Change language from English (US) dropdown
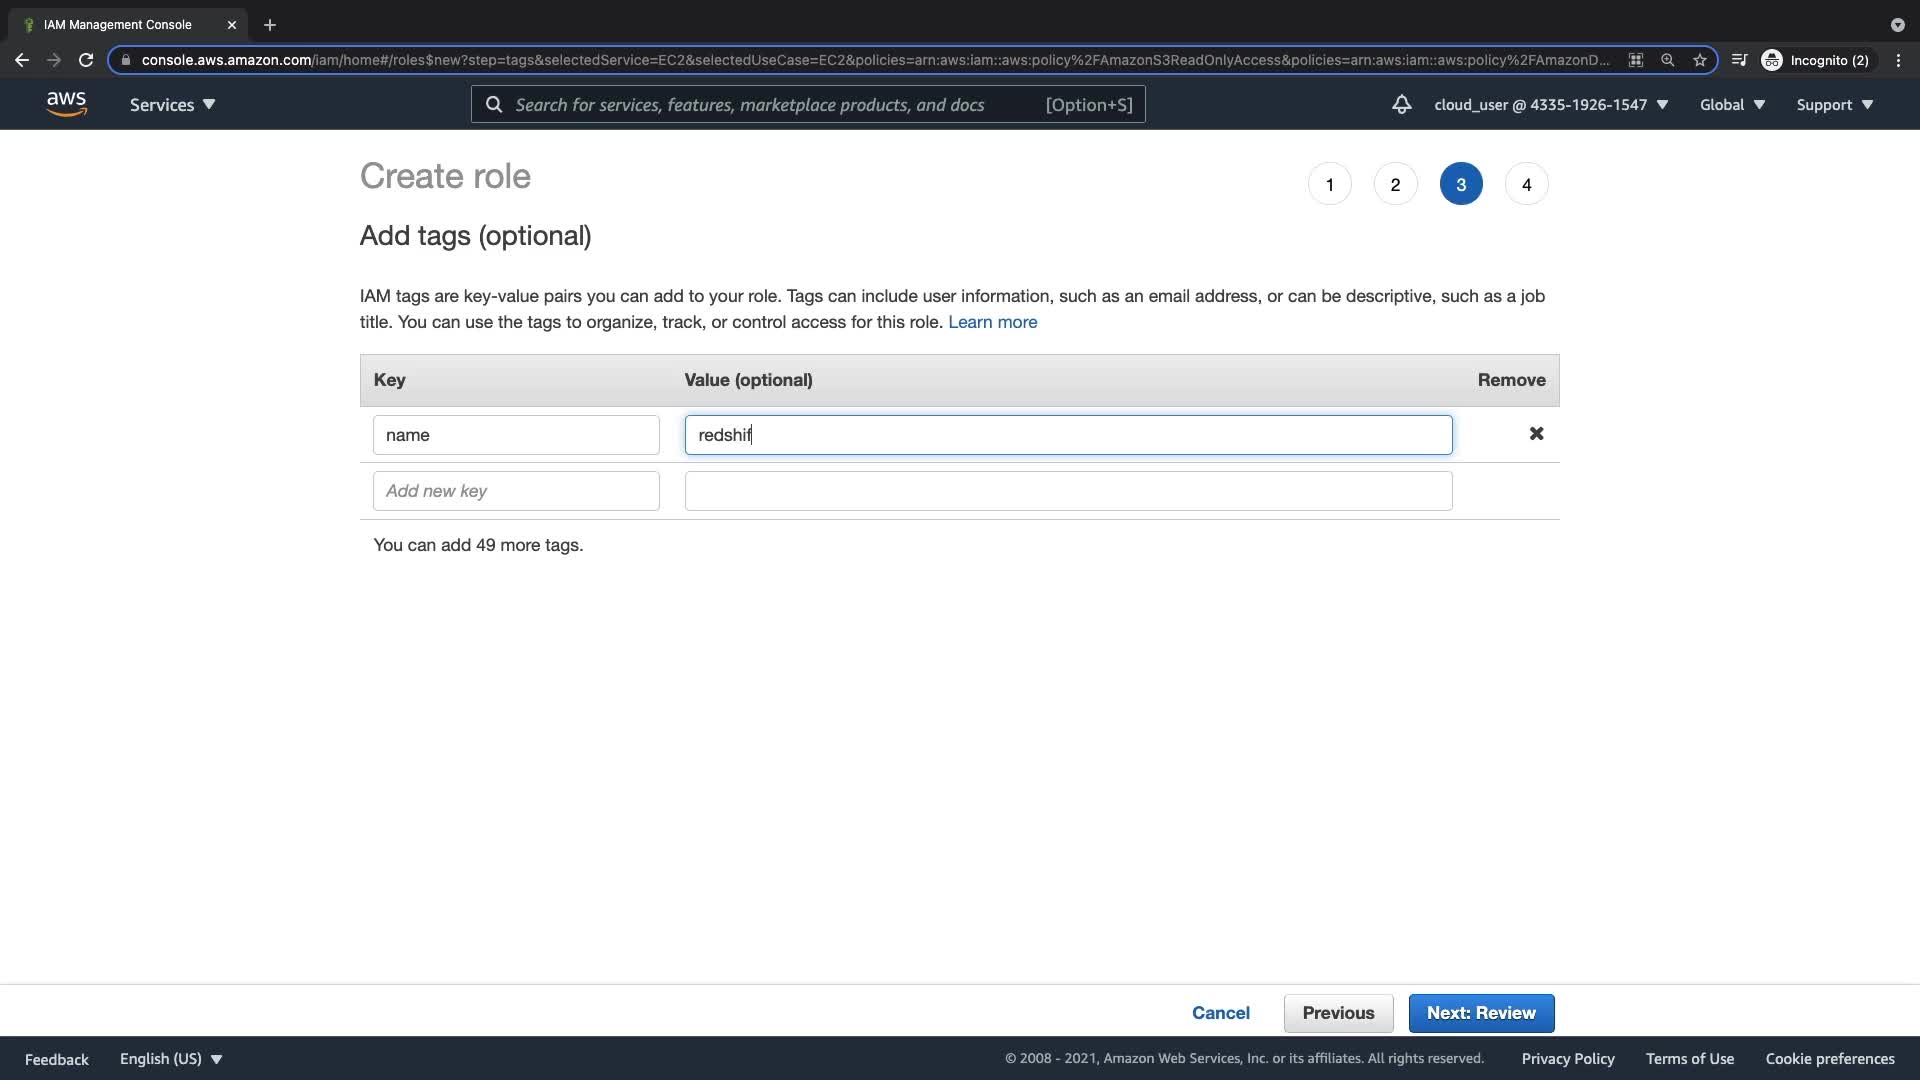1920x1080 pixels. pos(171,1059)
